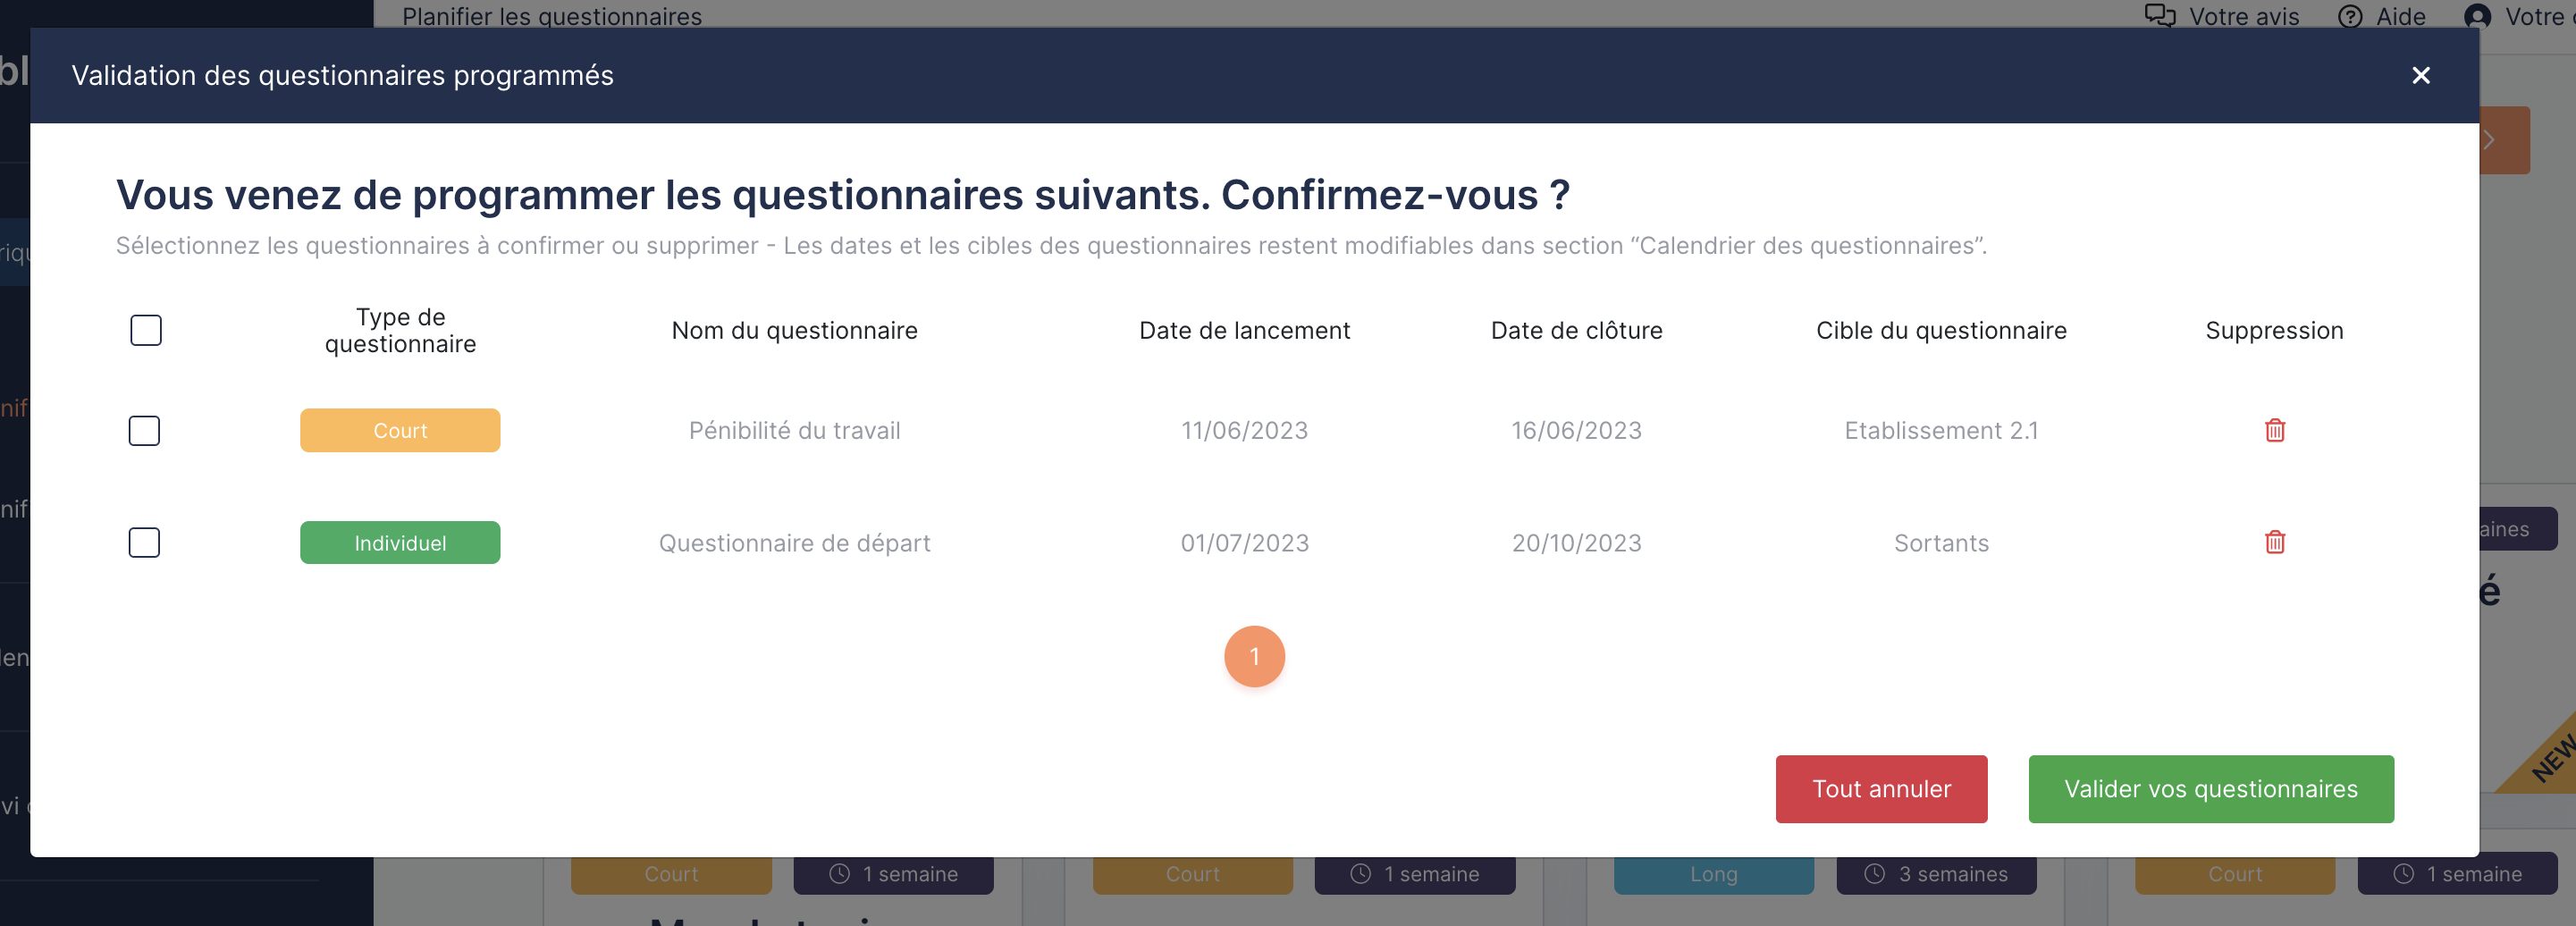Click closing date 20/10/2023

(x=1576, y=543)
